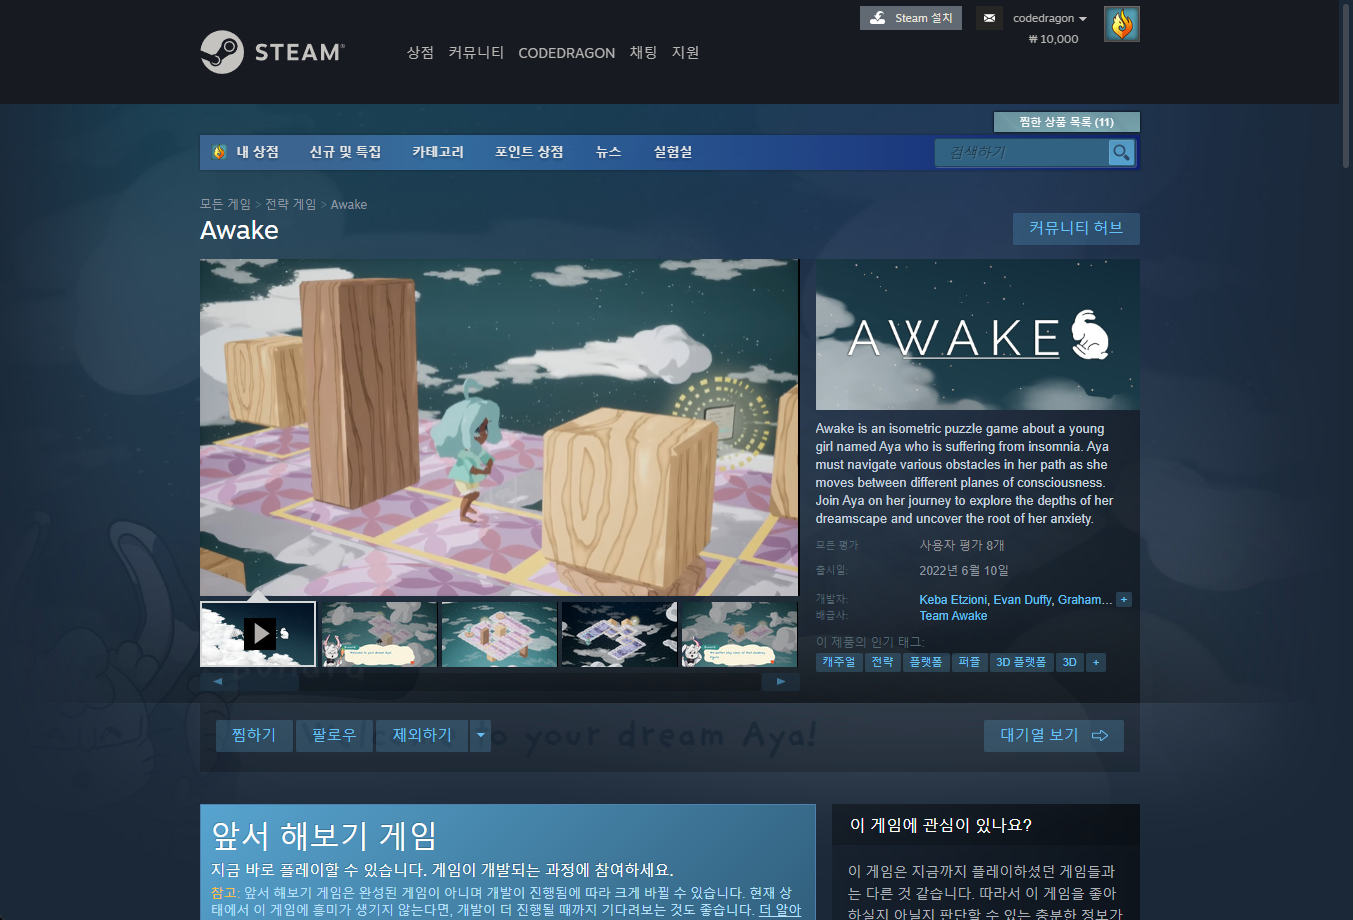Open the 내 상점 tab
Viewport: 1353px width, 920px height.
click(x=246, y=152)
